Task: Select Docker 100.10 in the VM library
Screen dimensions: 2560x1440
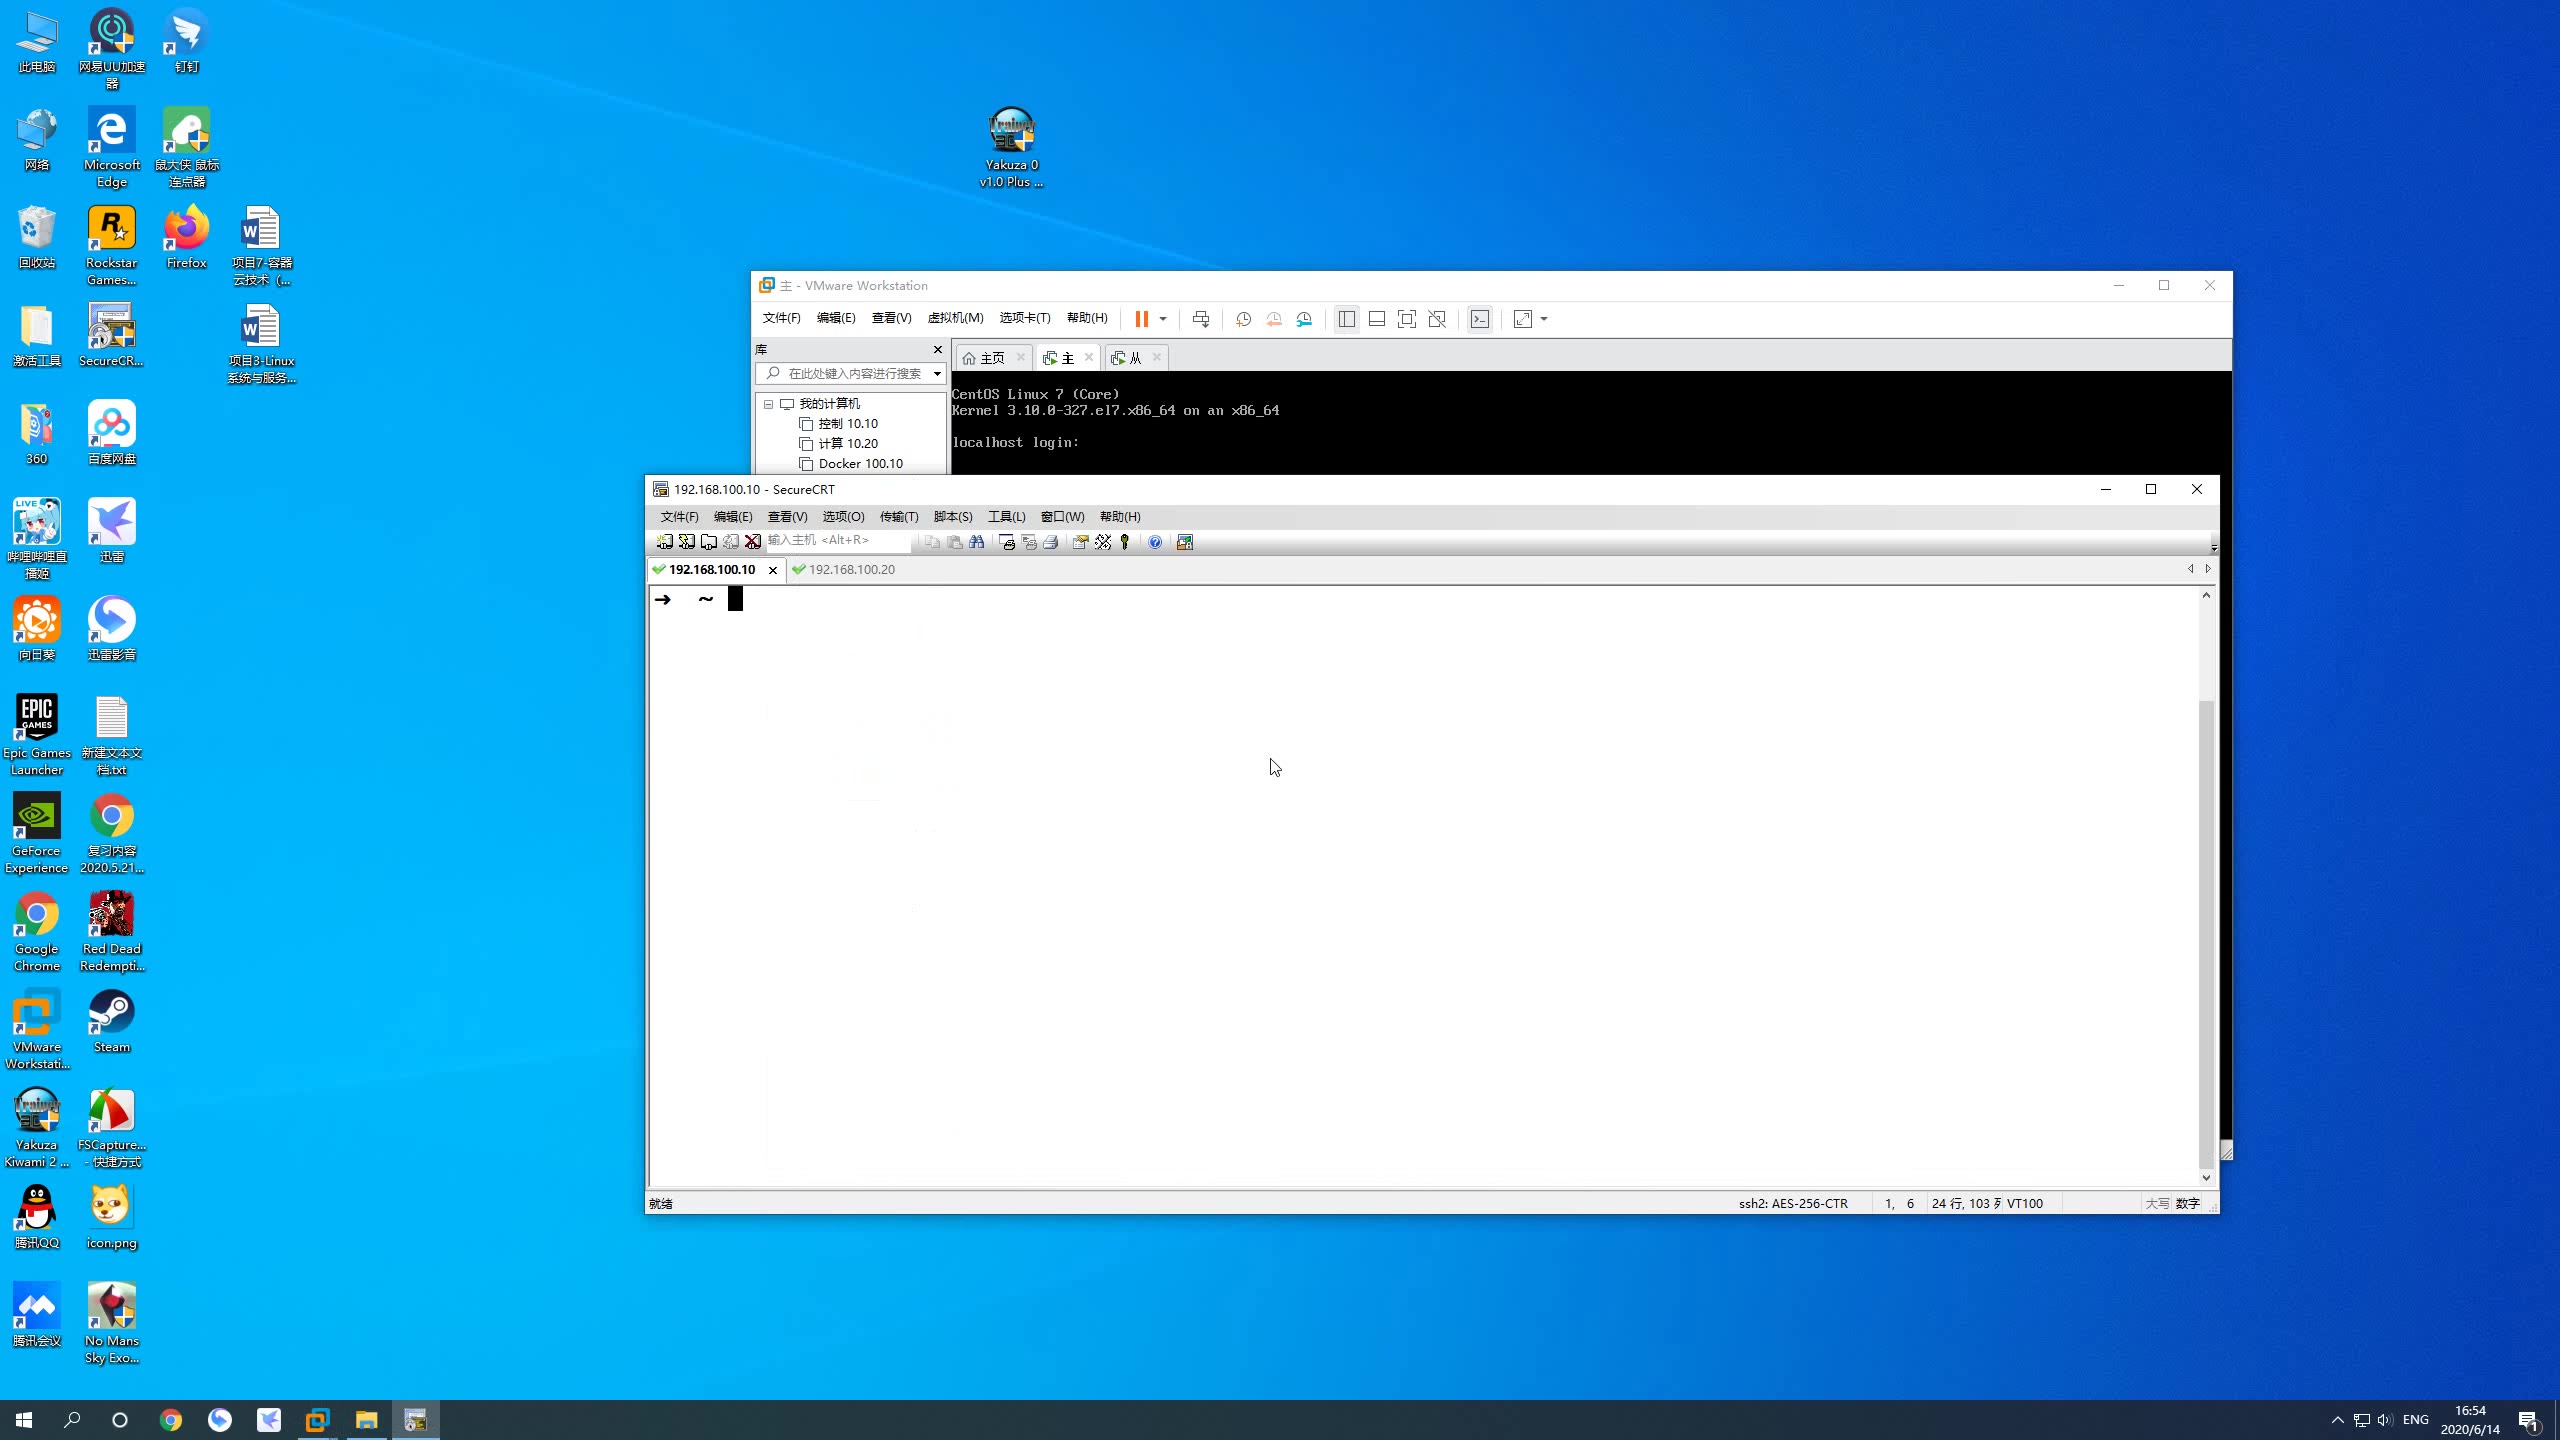Action: [x=860, y=464]
